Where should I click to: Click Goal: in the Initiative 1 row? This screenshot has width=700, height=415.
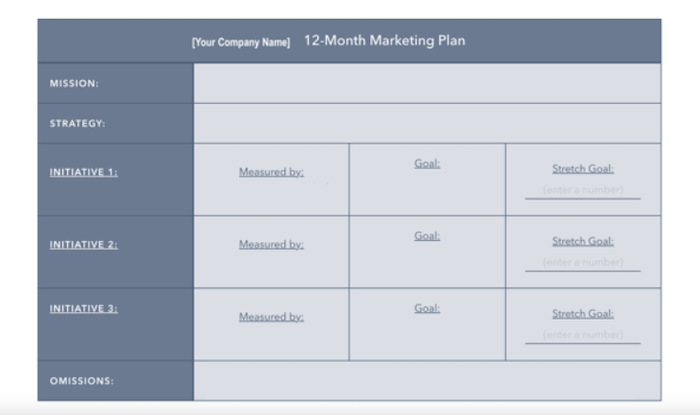pos(427,163)
